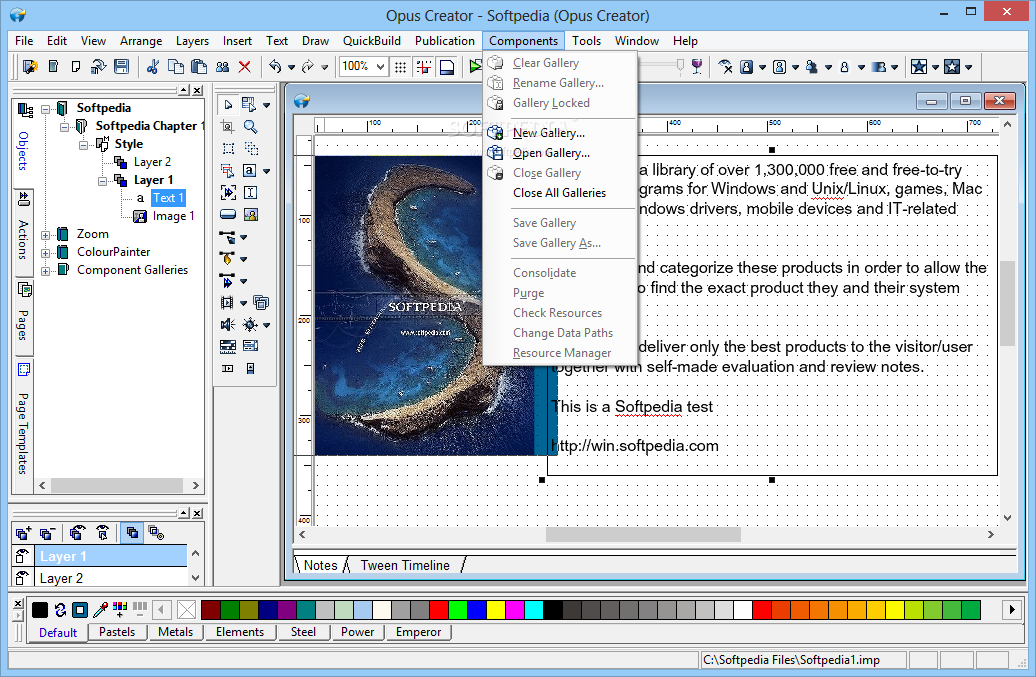Toggle the show all layers eye button
This screenshot has height=677, width=1036.
[x=77, y=533]
